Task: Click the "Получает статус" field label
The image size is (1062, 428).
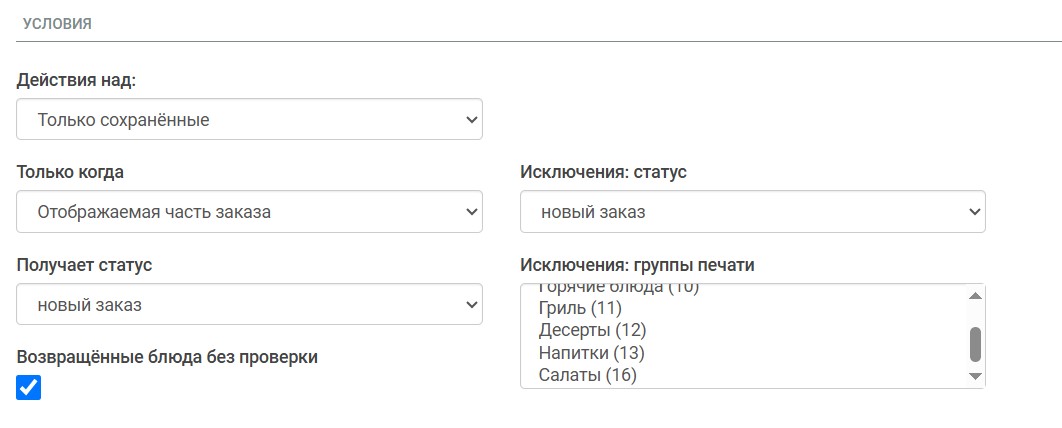Action: click(x=84, y=265)
